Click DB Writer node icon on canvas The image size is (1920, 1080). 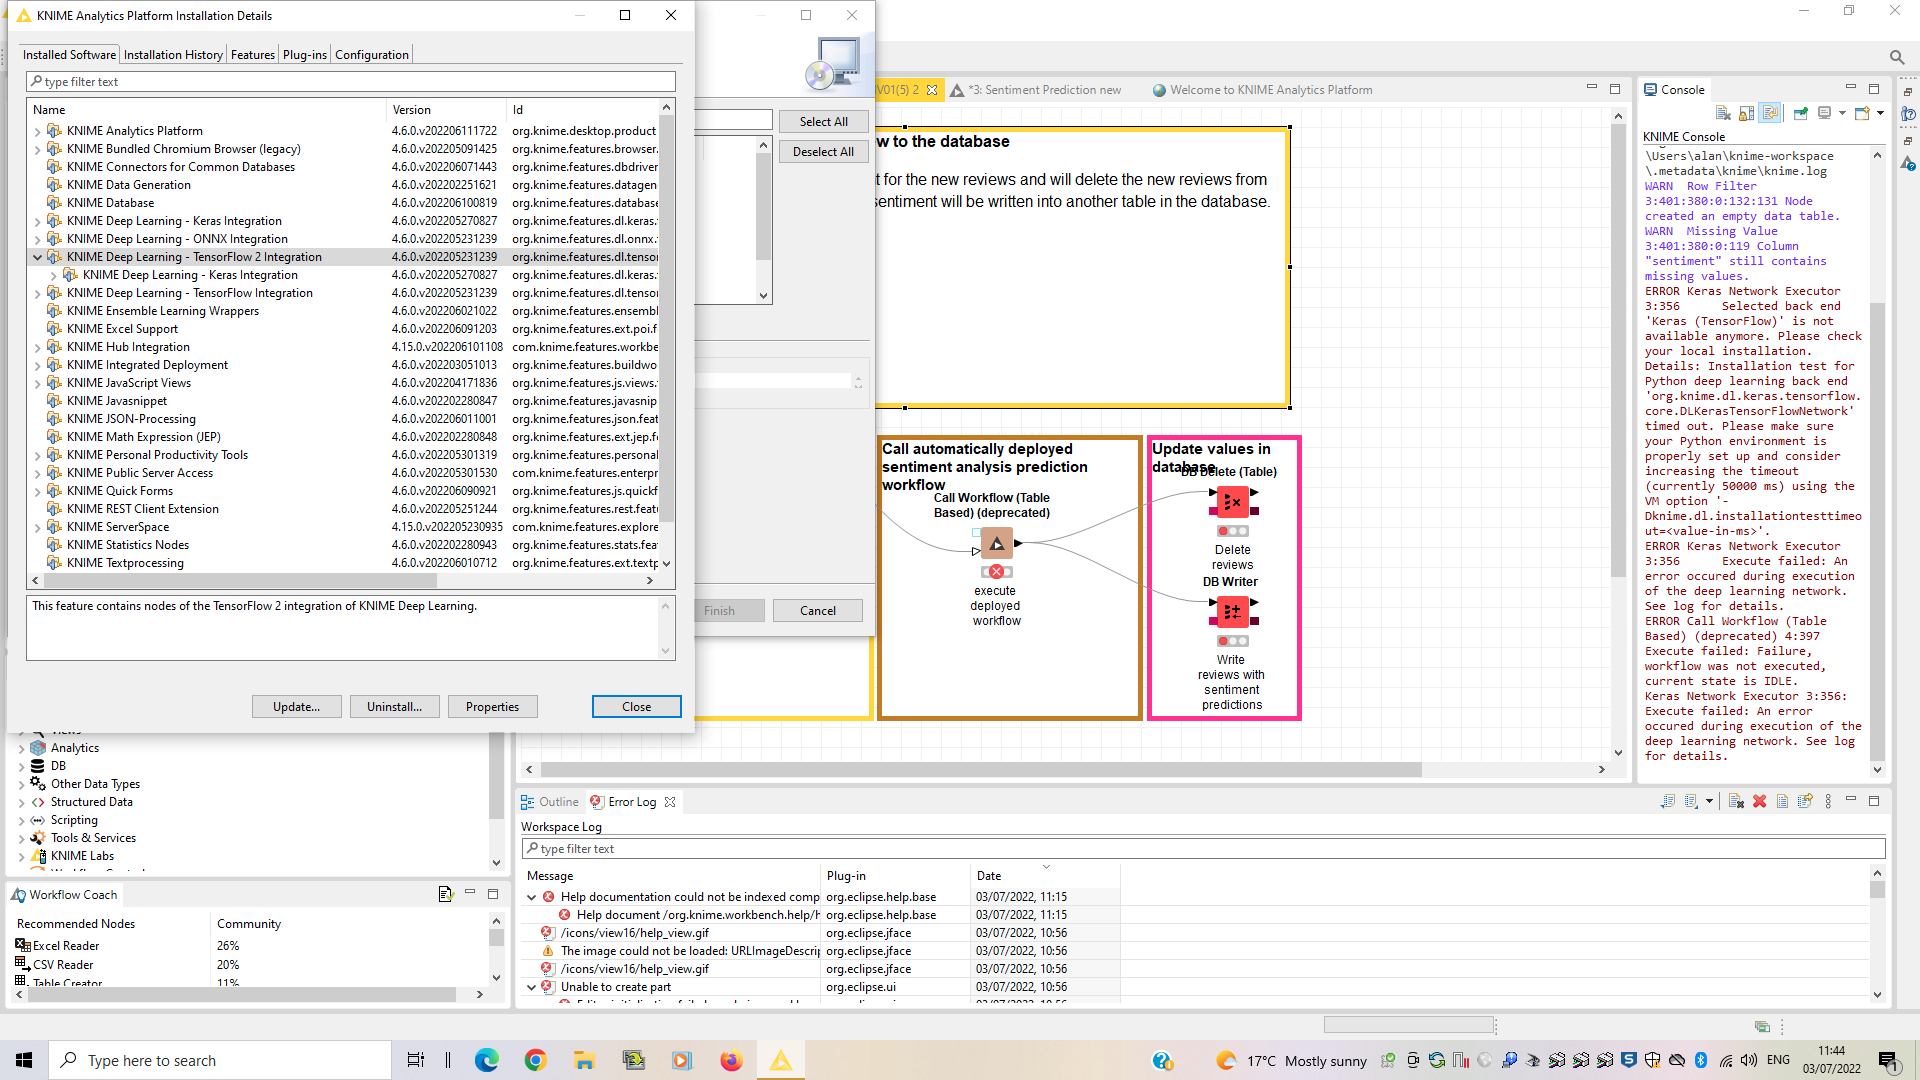[x=1232, y=611]
